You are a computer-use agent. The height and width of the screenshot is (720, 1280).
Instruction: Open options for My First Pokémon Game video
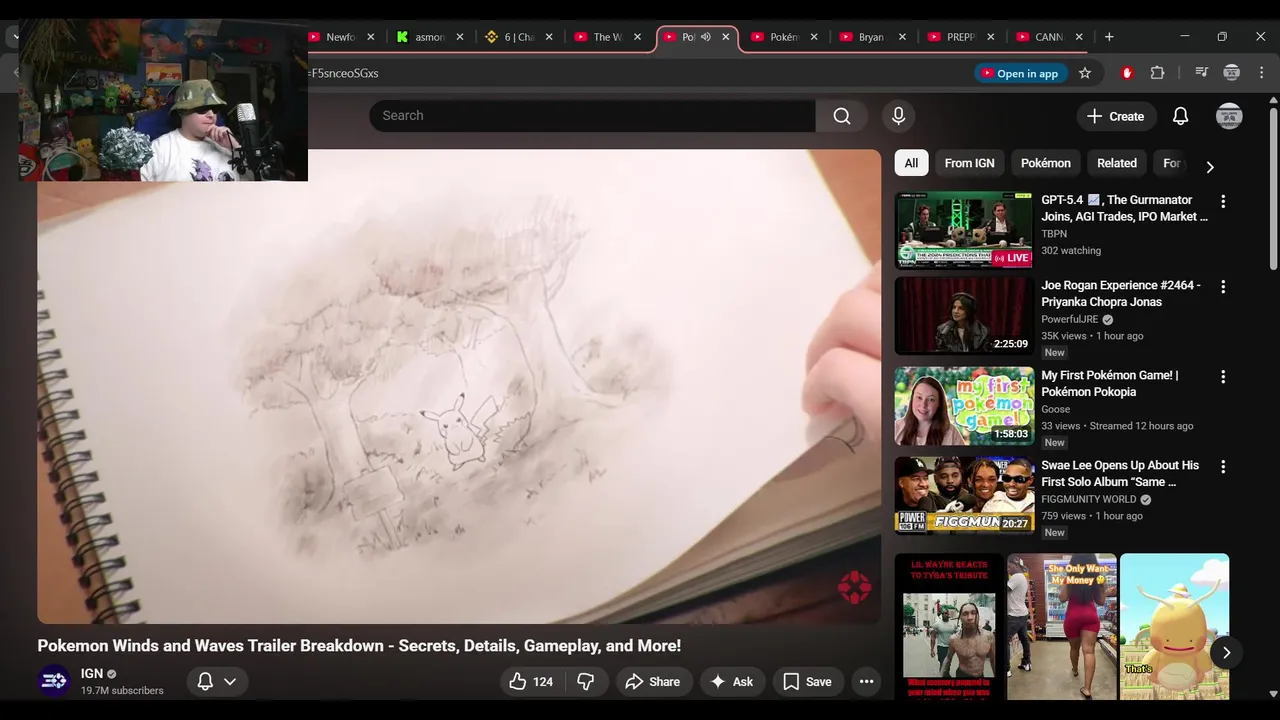[1222, 377]
